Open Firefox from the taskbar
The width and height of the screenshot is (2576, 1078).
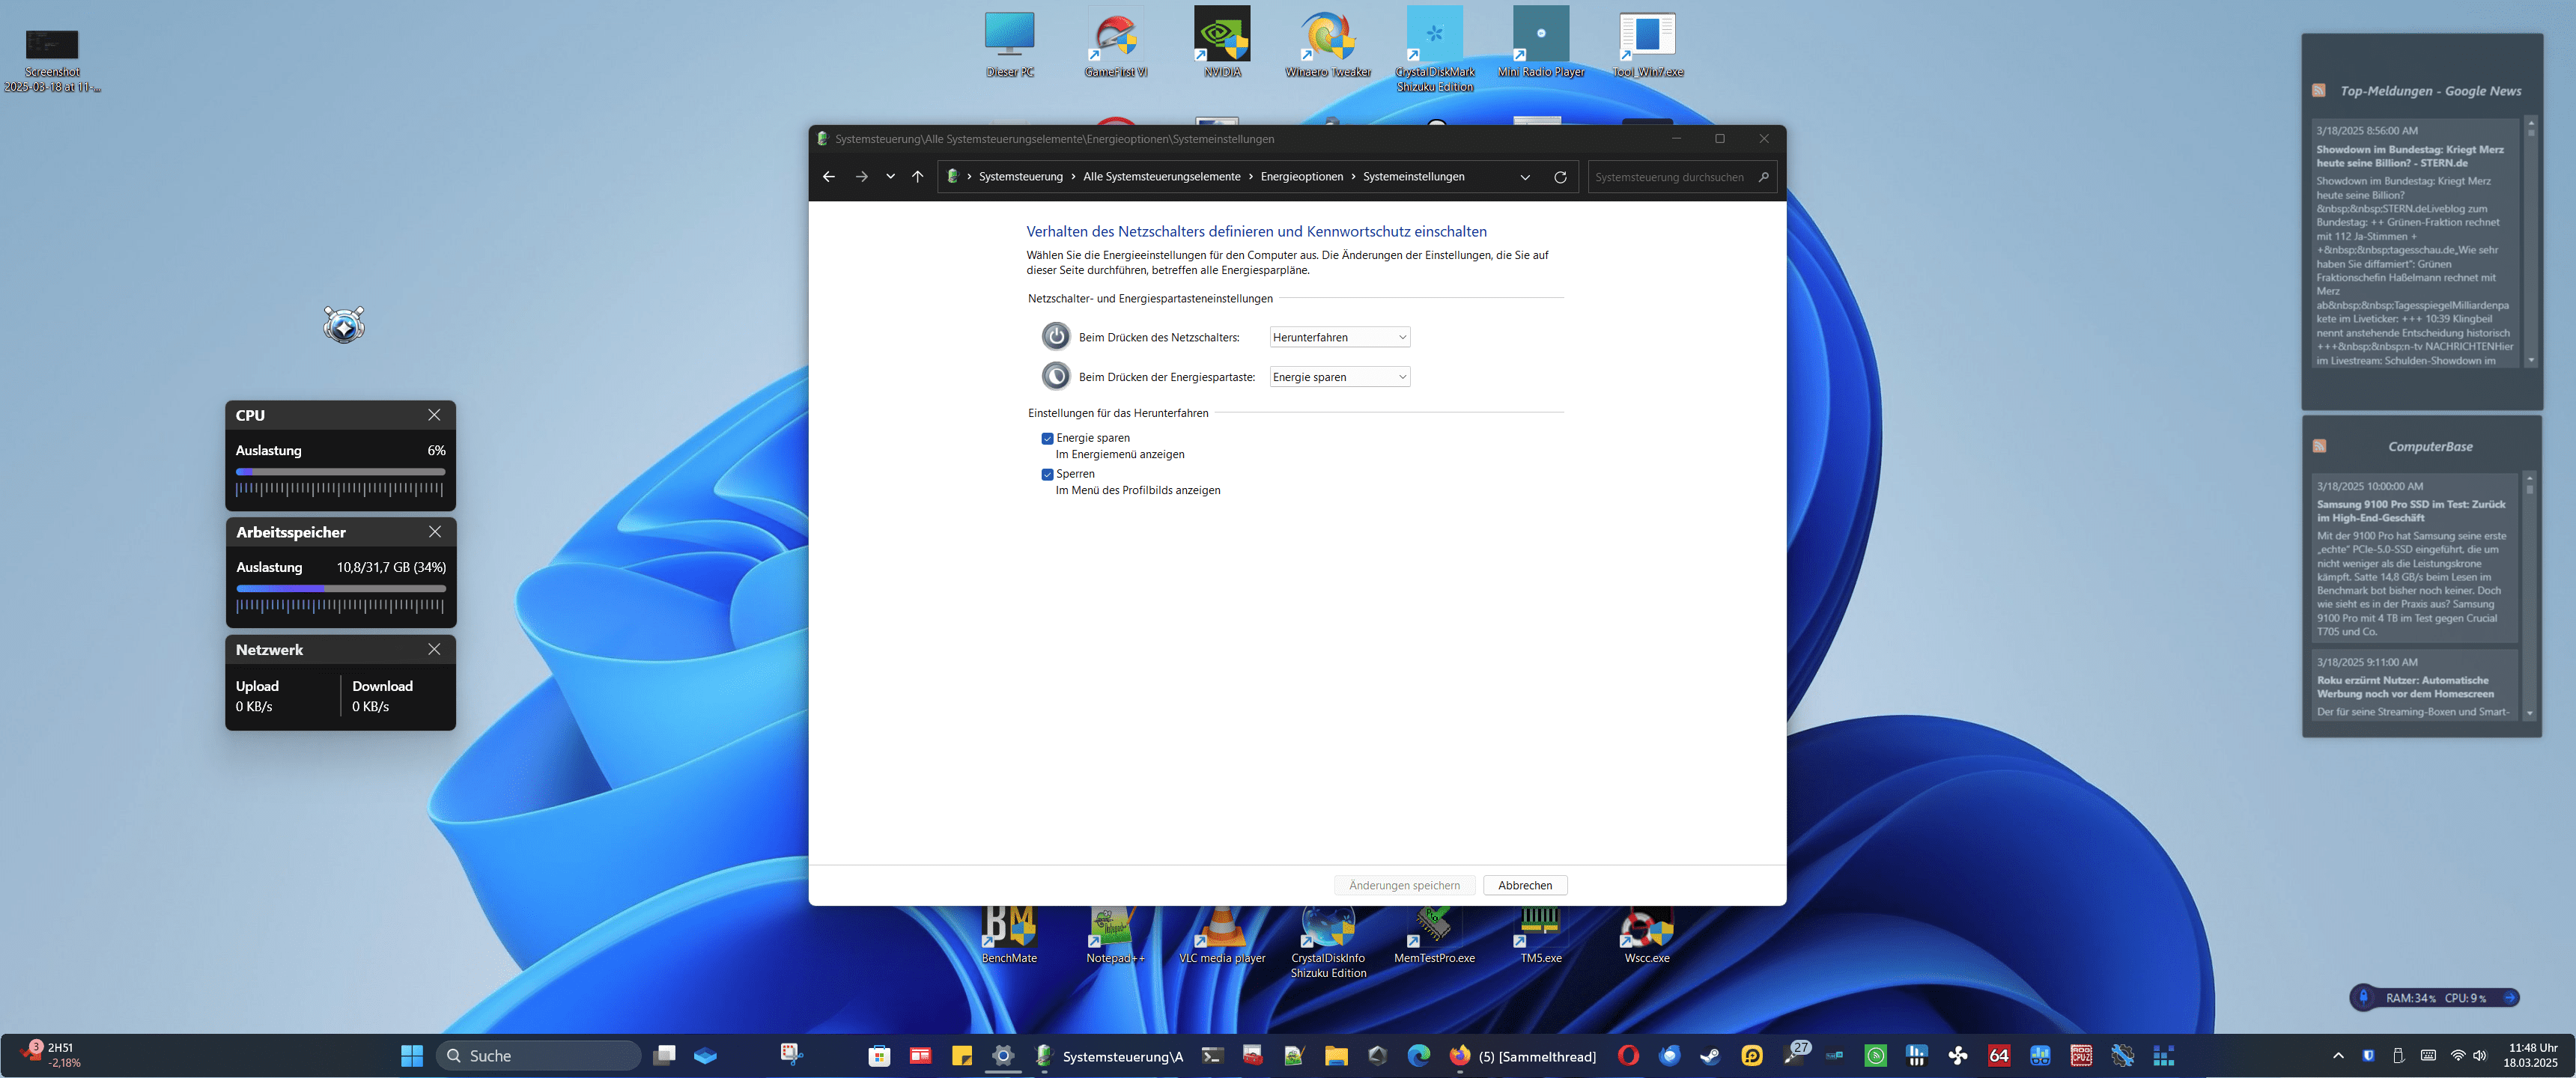point(1460,1055)
